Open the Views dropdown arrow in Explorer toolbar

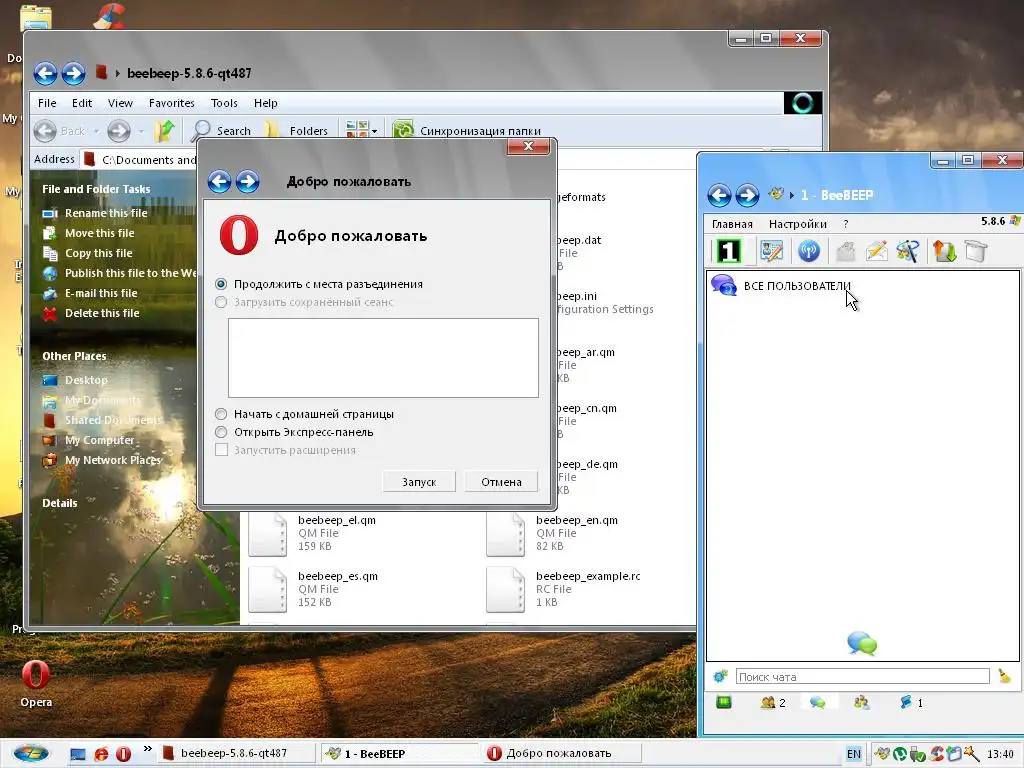(x=374, y=131)
